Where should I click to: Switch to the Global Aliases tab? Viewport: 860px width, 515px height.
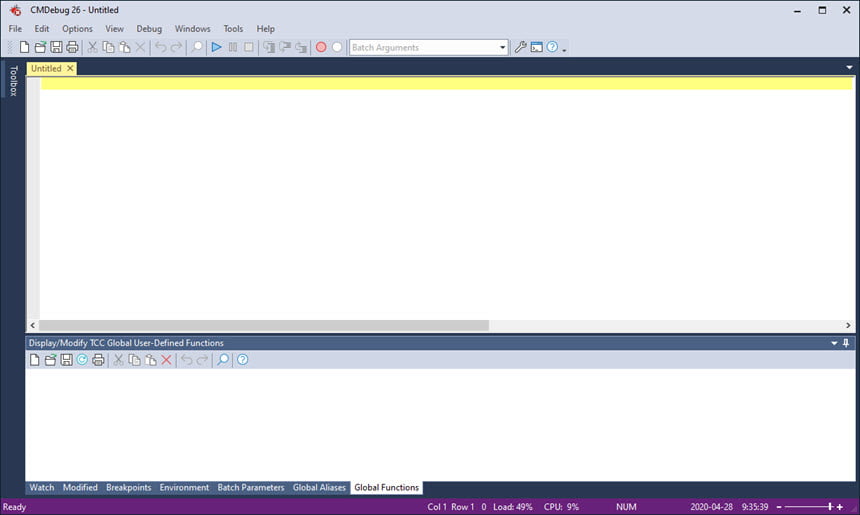[x=319, y=488]
